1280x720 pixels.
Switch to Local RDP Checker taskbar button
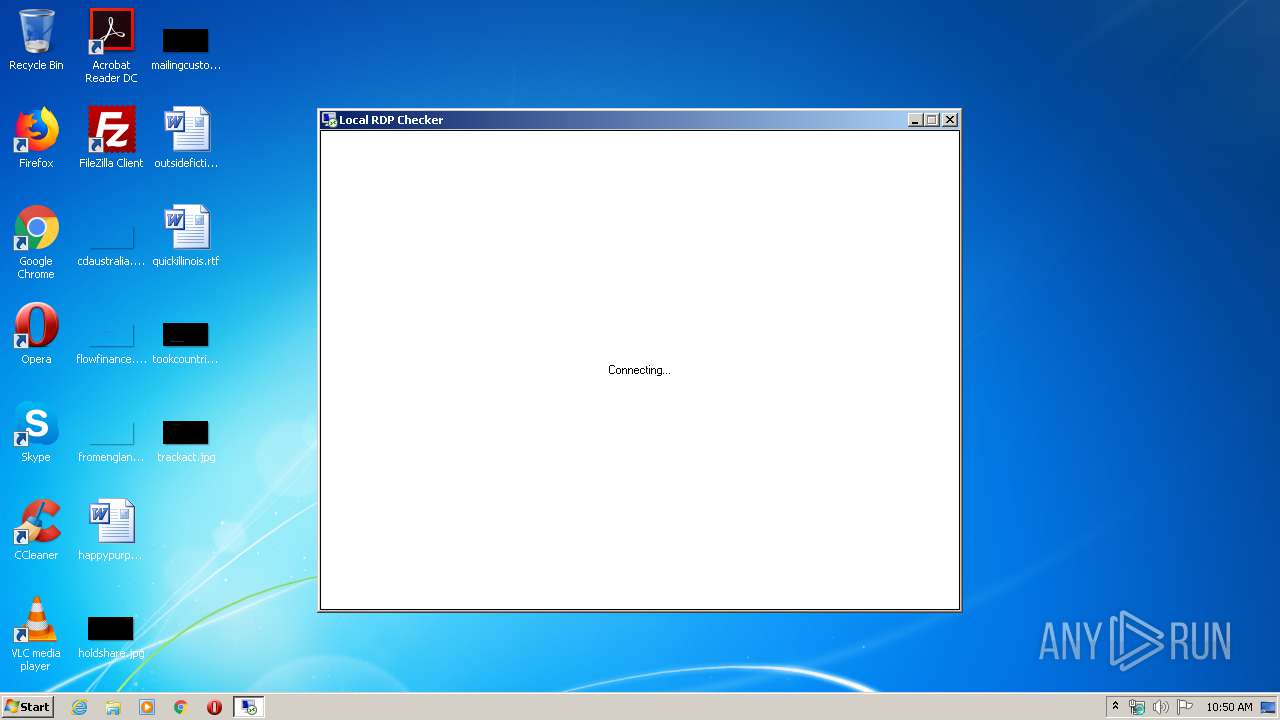(248, 707)
